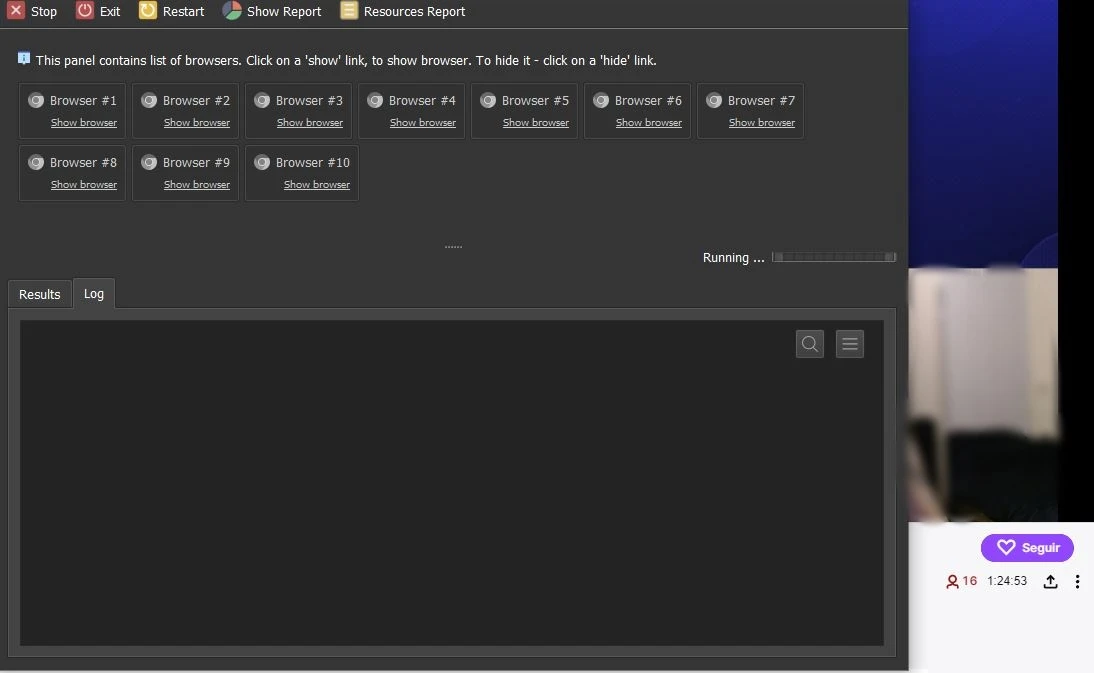Viewport: 1094px width, 673px height.
Task: Open Show Report pie chart icon
Action: click(x=232, y=11)
